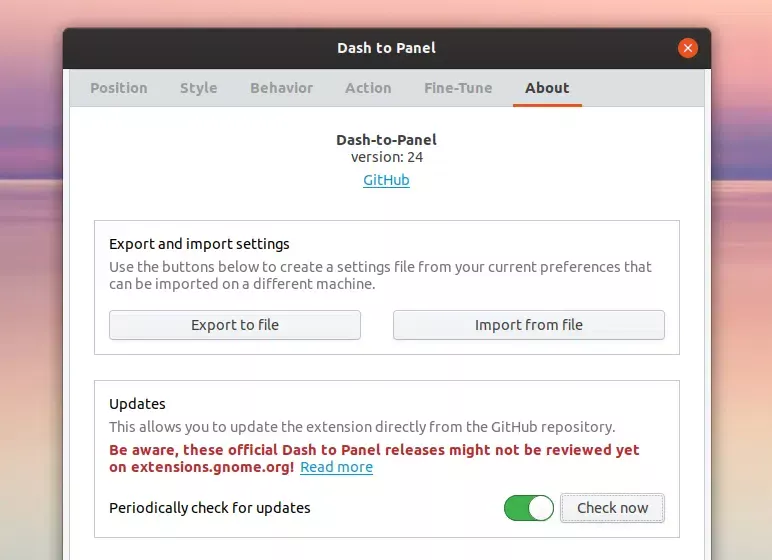Click the red warning text about releases

pos(374,450)
